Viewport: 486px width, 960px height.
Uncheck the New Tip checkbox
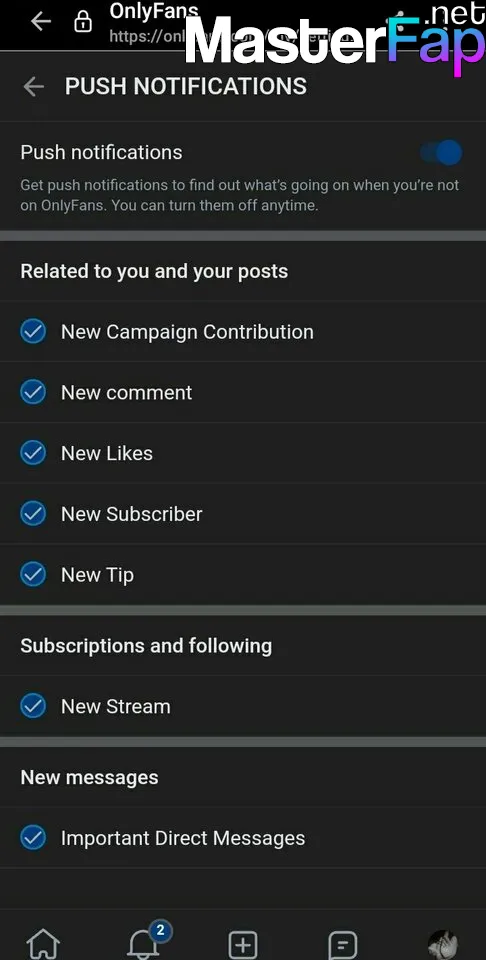pos(33,574)
